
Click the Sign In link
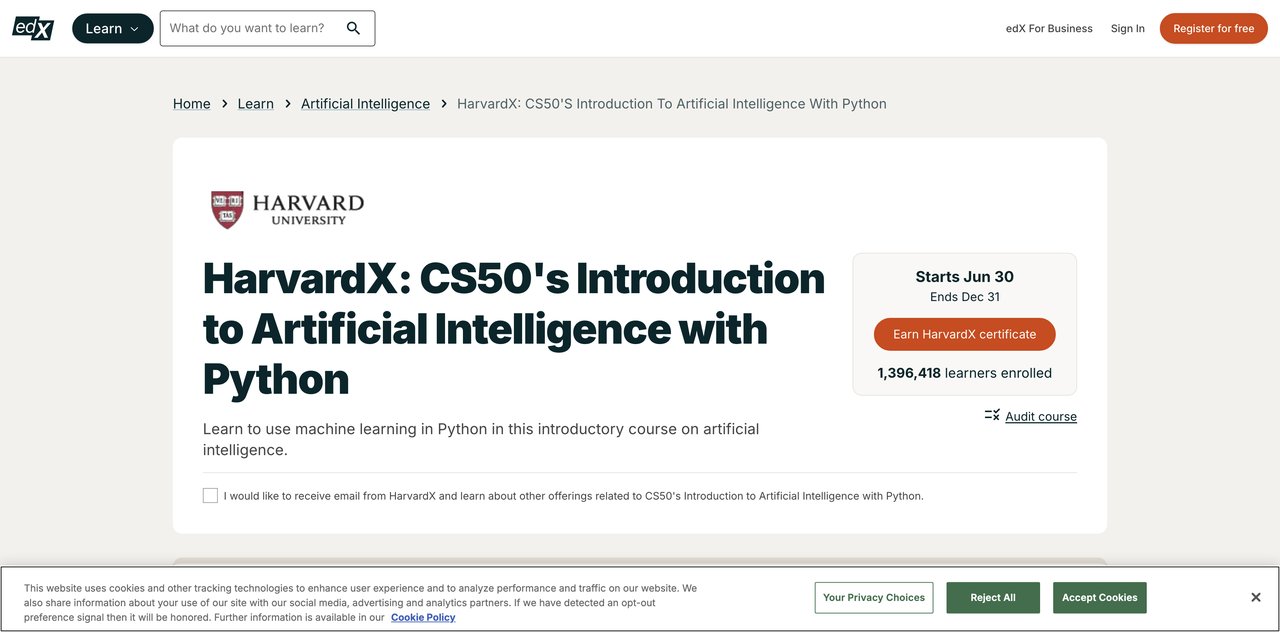pyautogui.click(x=1127, y=28)
